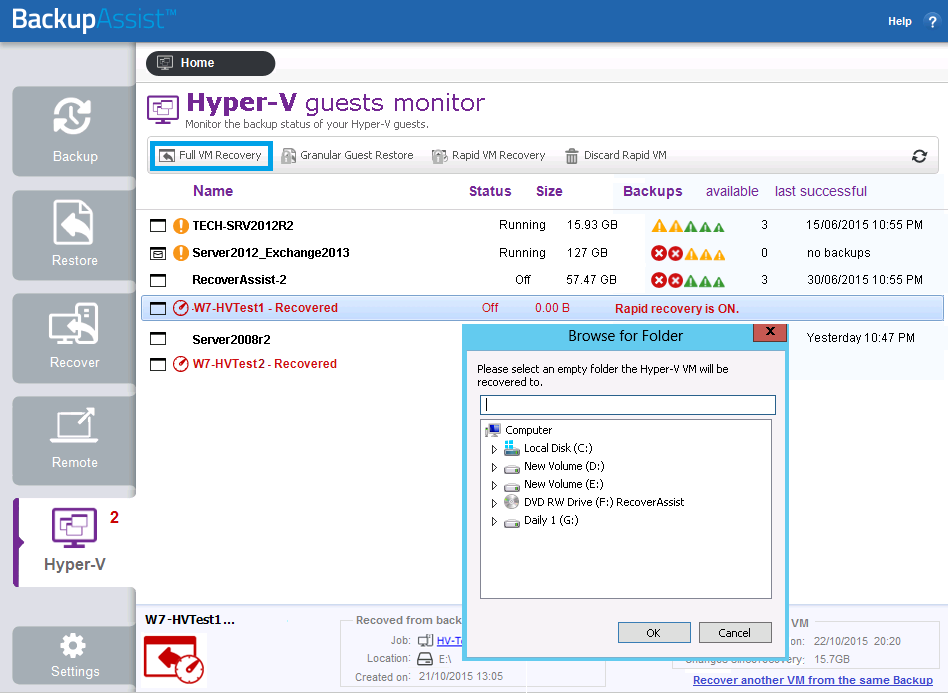Click Cancel in Browse for Folder
This screenshot has width=948, height=693.
point(735,633)
